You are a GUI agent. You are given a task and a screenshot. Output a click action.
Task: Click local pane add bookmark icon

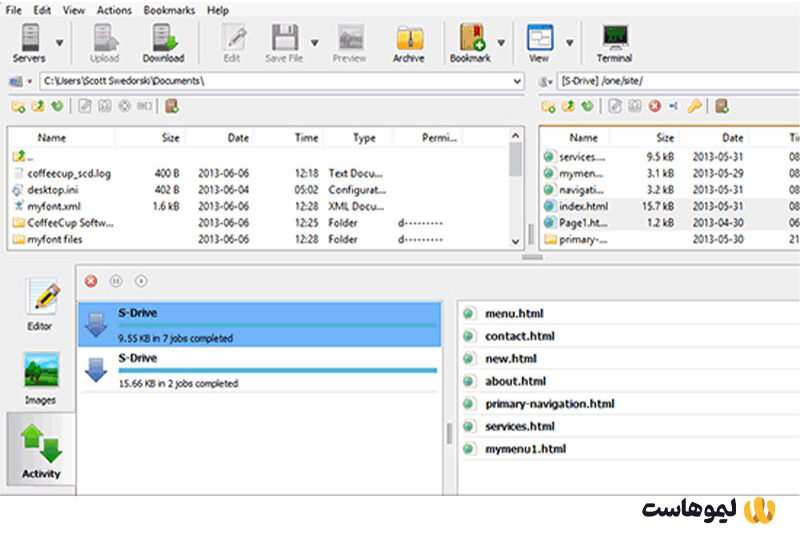point(172,107)
